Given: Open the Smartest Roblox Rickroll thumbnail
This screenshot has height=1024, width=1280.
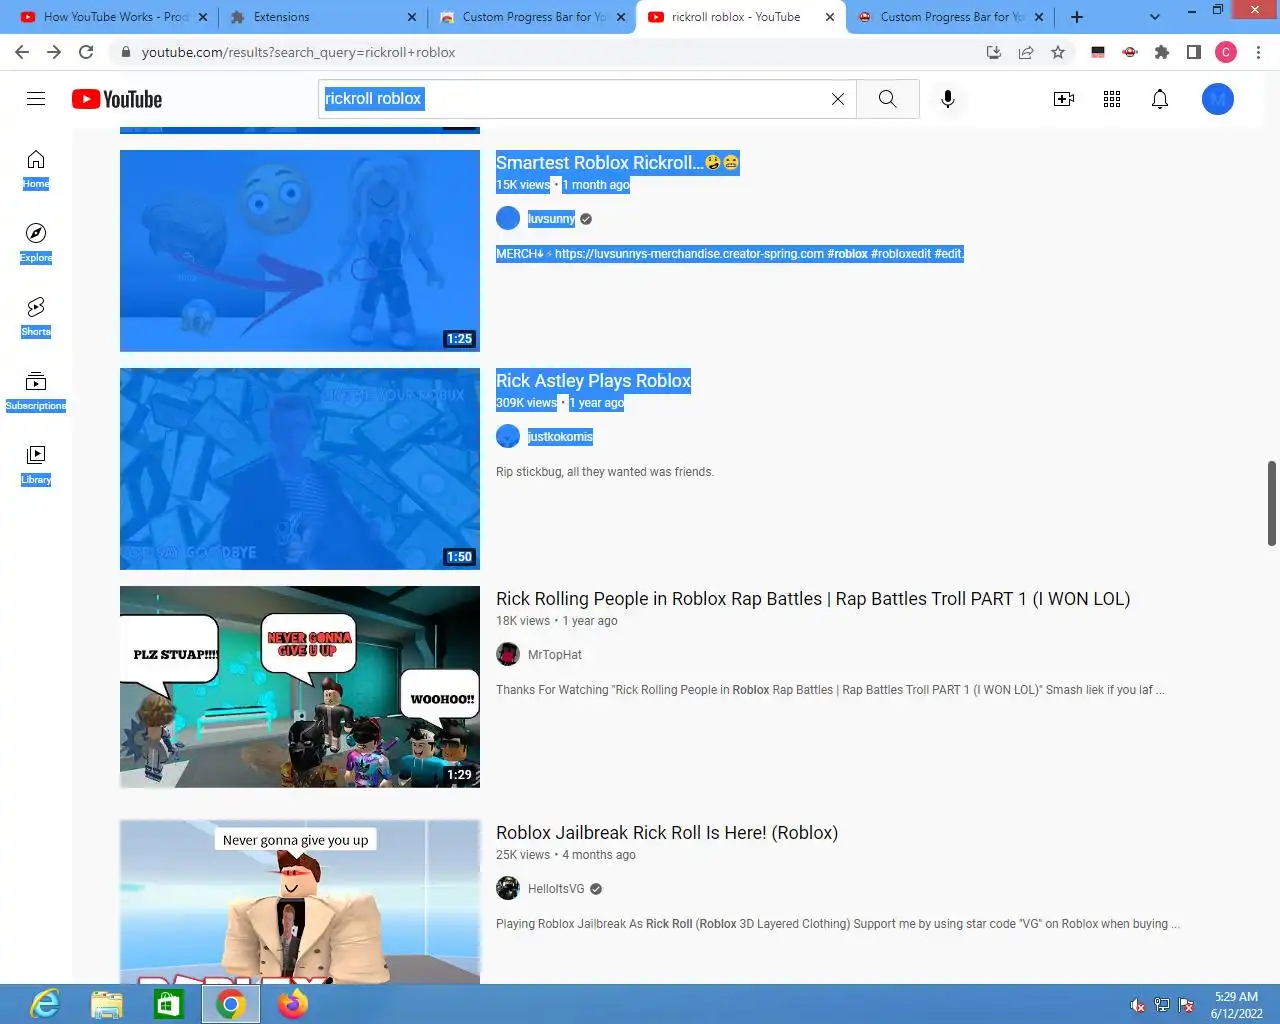Looking at the screenshot, I should click(x=300, y=251).
